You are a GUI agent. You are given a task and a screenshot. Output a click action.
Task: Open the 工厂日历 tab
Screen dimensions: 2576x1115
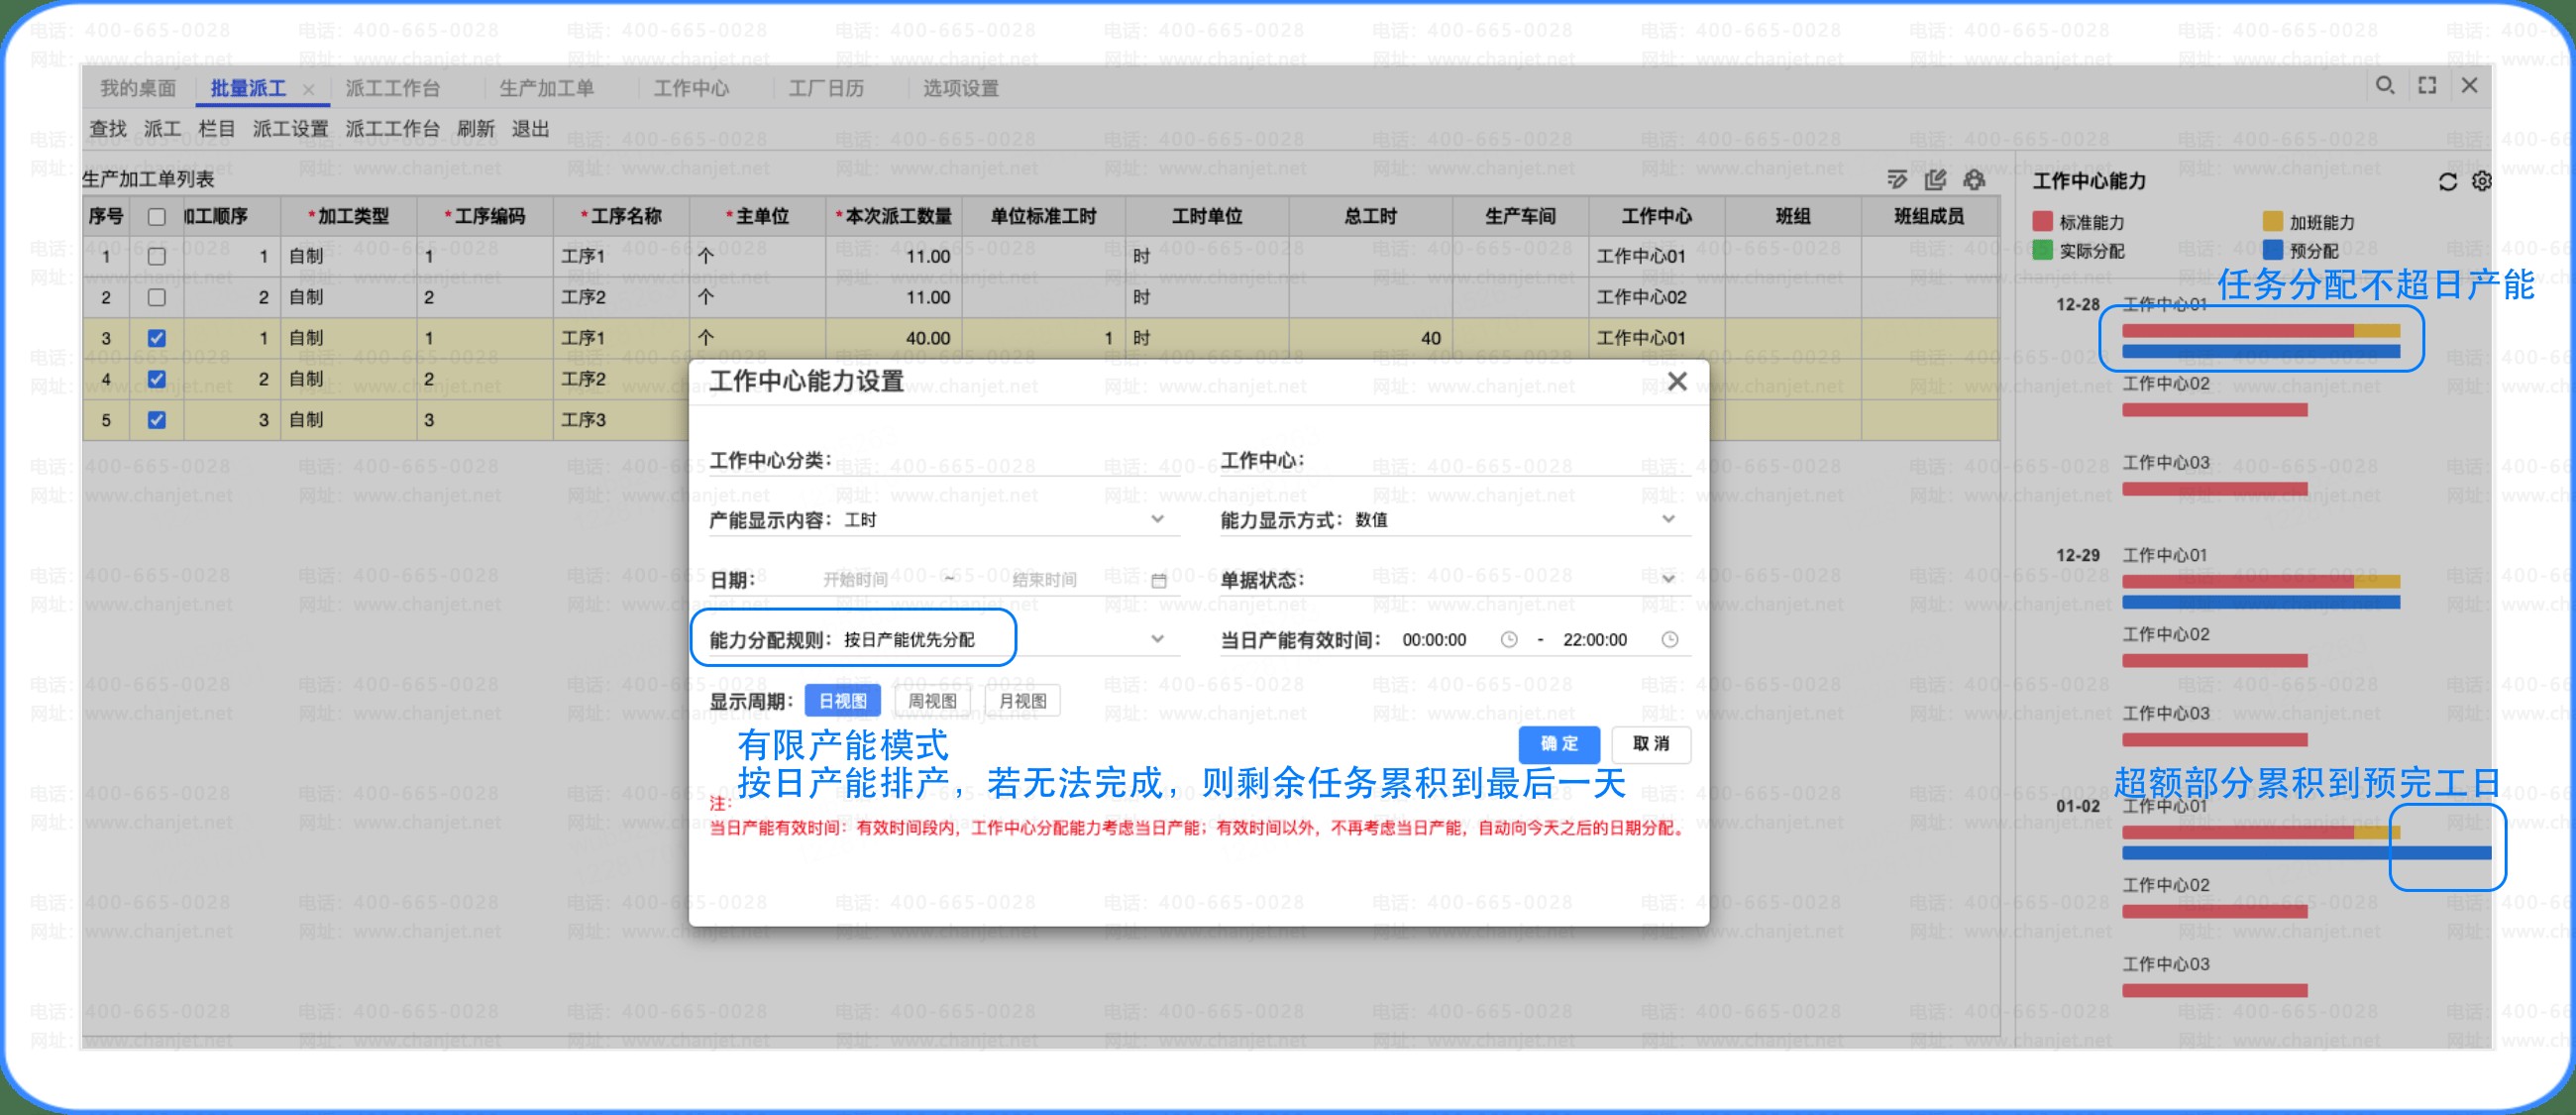click(826, 88)
